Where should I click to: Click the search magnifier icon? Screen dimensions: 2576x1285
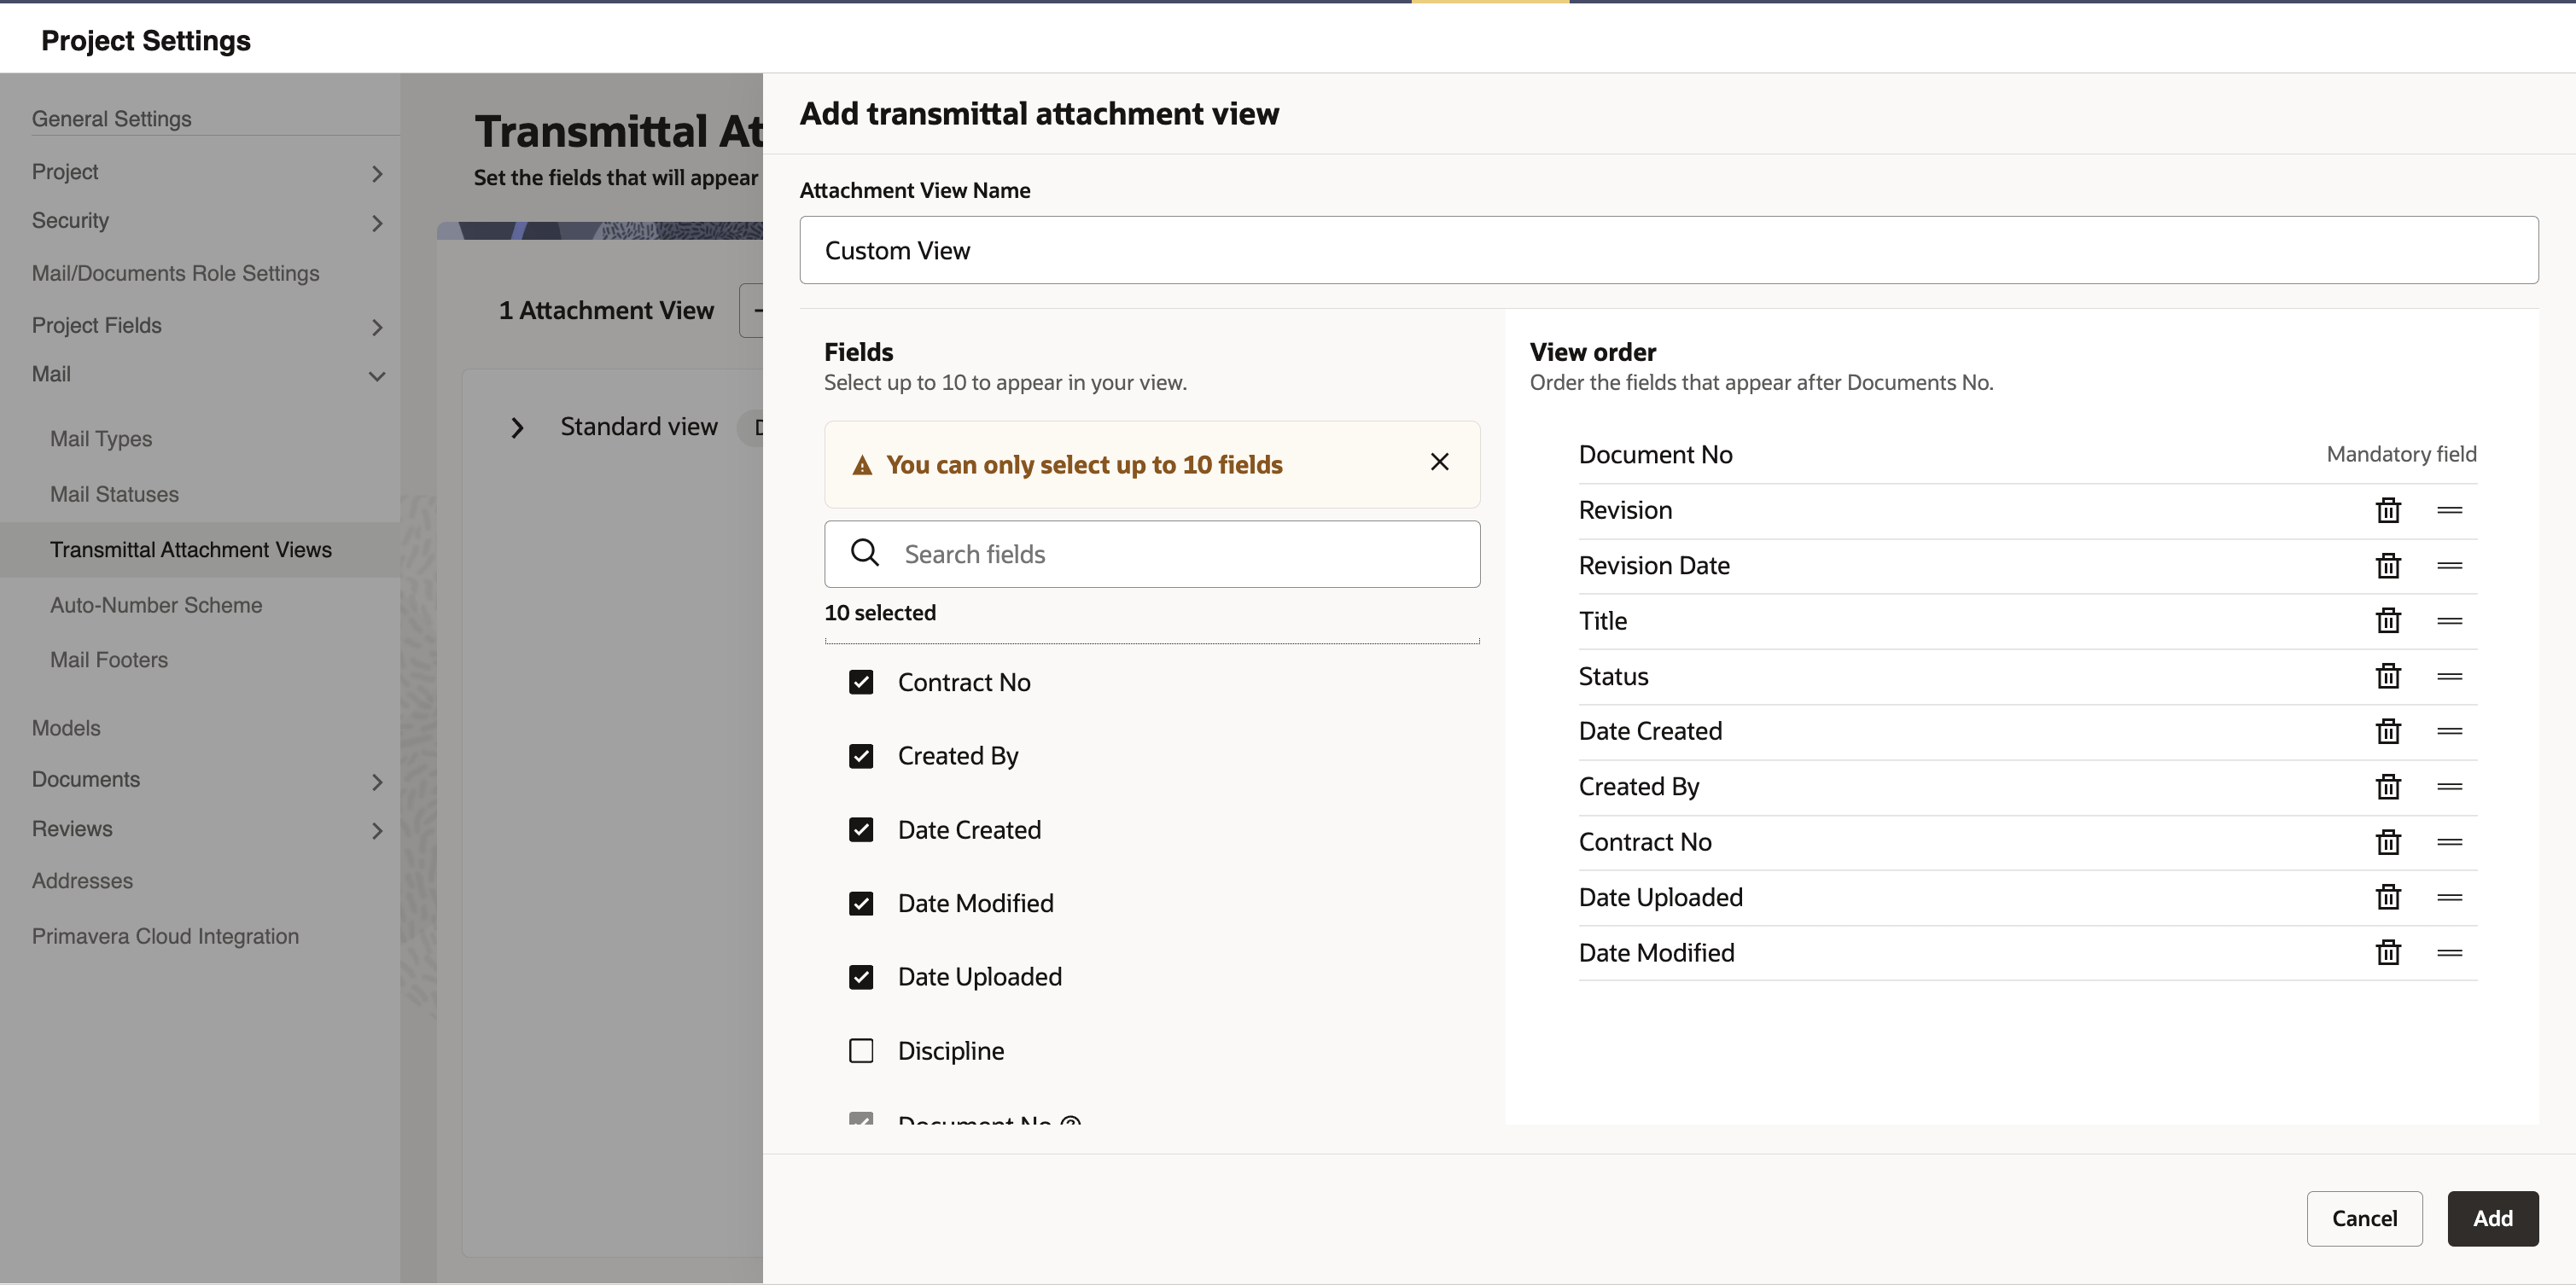click(x=865, y=553)
